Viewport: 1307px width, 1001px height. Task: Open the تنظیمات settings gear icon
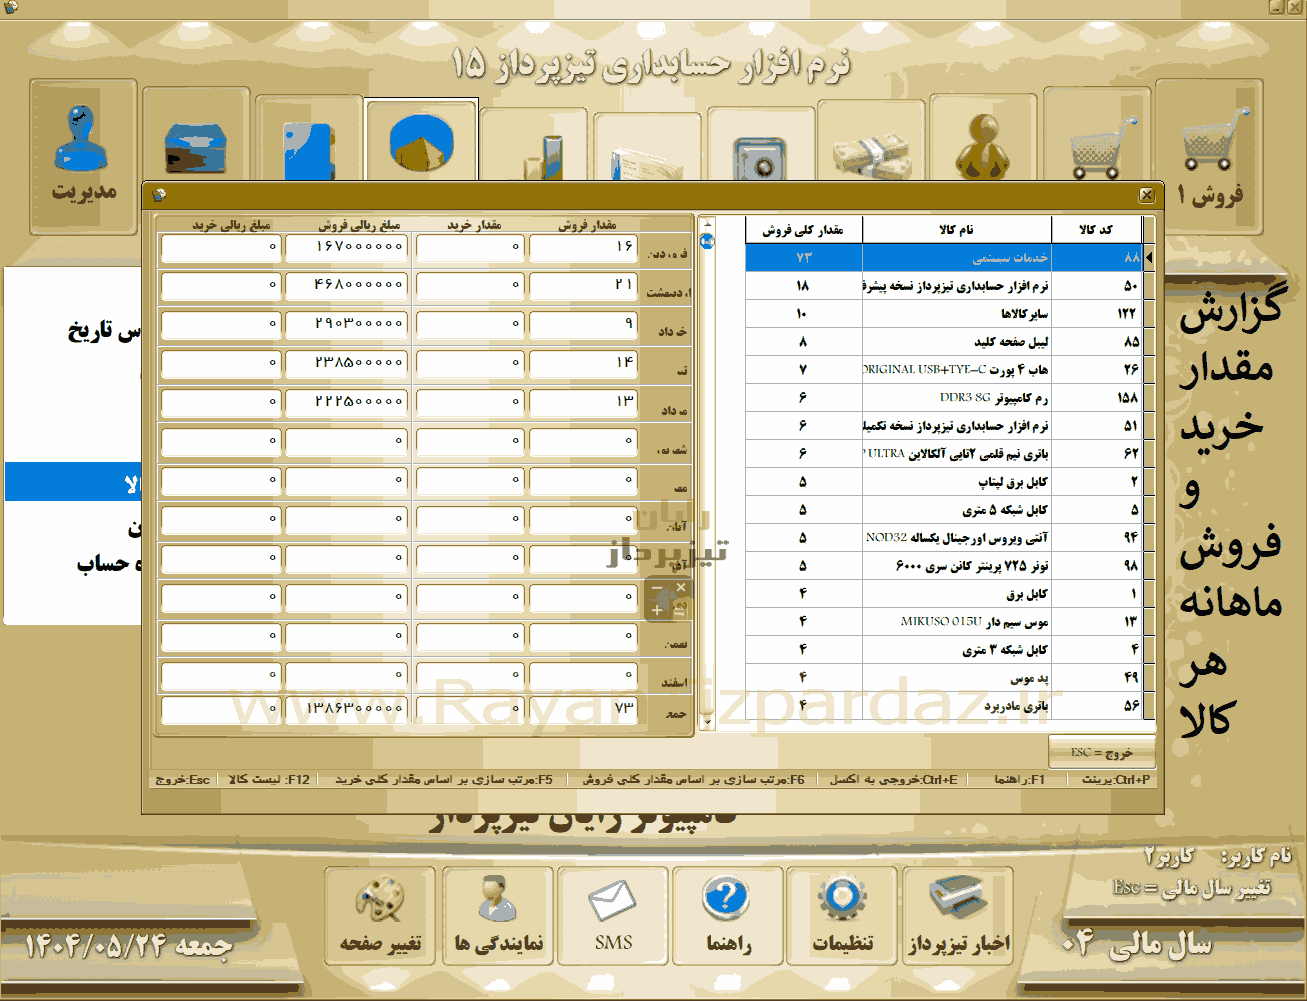pyautogui.click(x=842, y=915)
